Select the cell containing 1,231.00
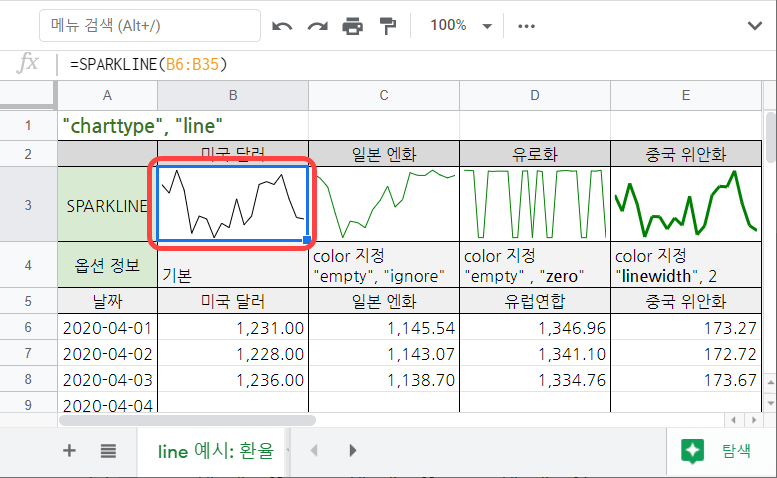Screen dimensions: 777x478 [233, 327]
